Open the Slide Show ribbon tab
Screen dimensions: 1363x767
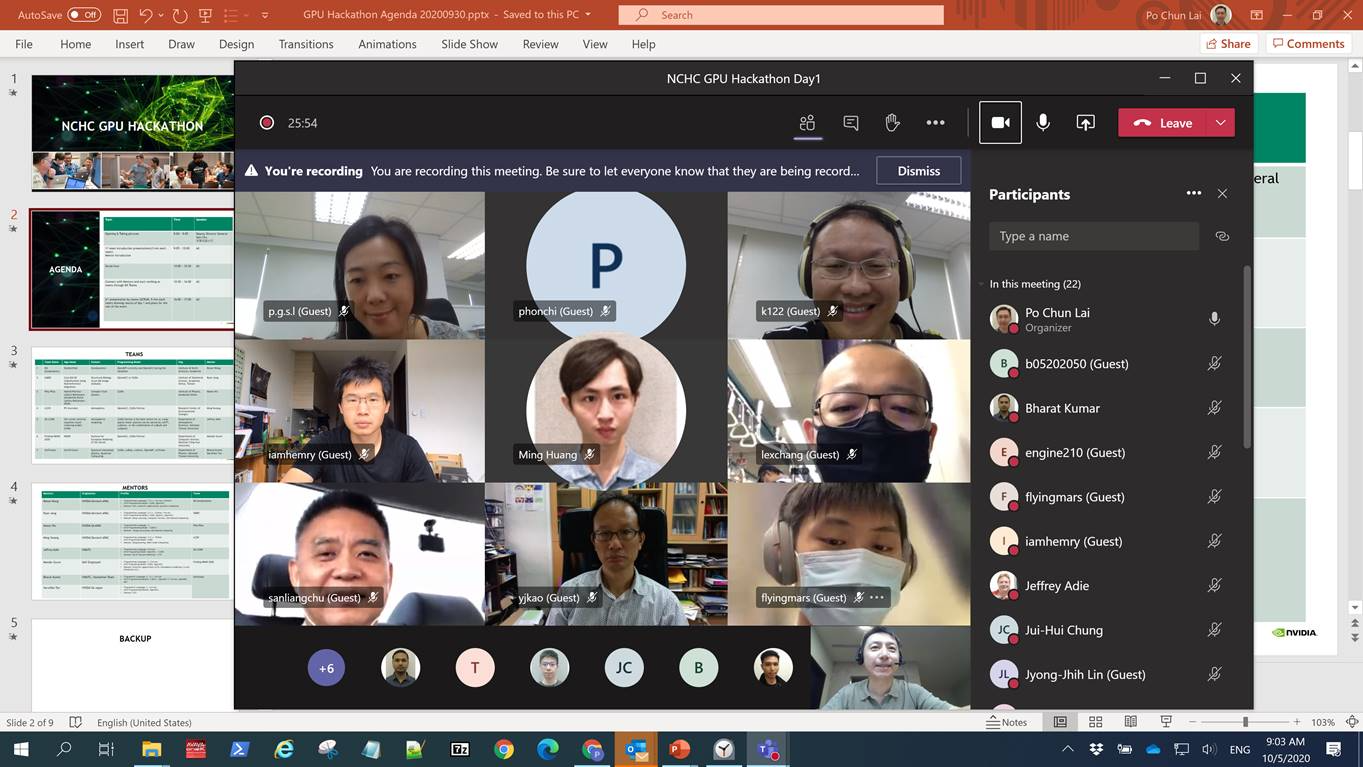469,44
